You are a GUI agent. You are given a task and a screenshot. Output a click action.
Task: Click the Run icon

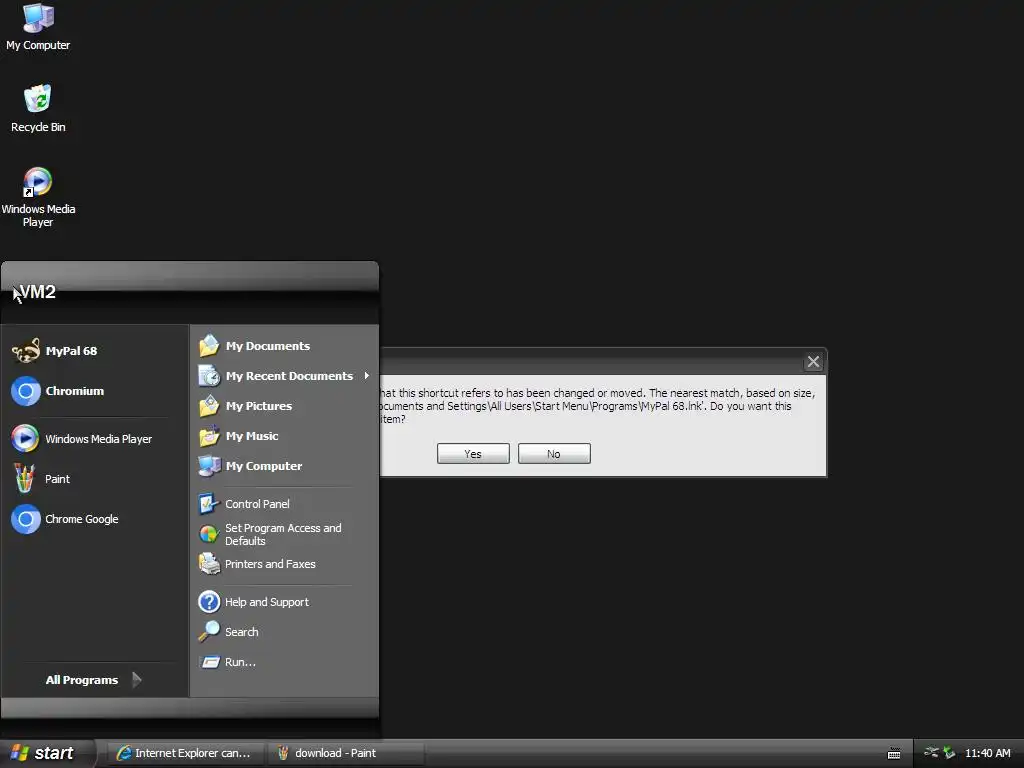tap(210, 662)
